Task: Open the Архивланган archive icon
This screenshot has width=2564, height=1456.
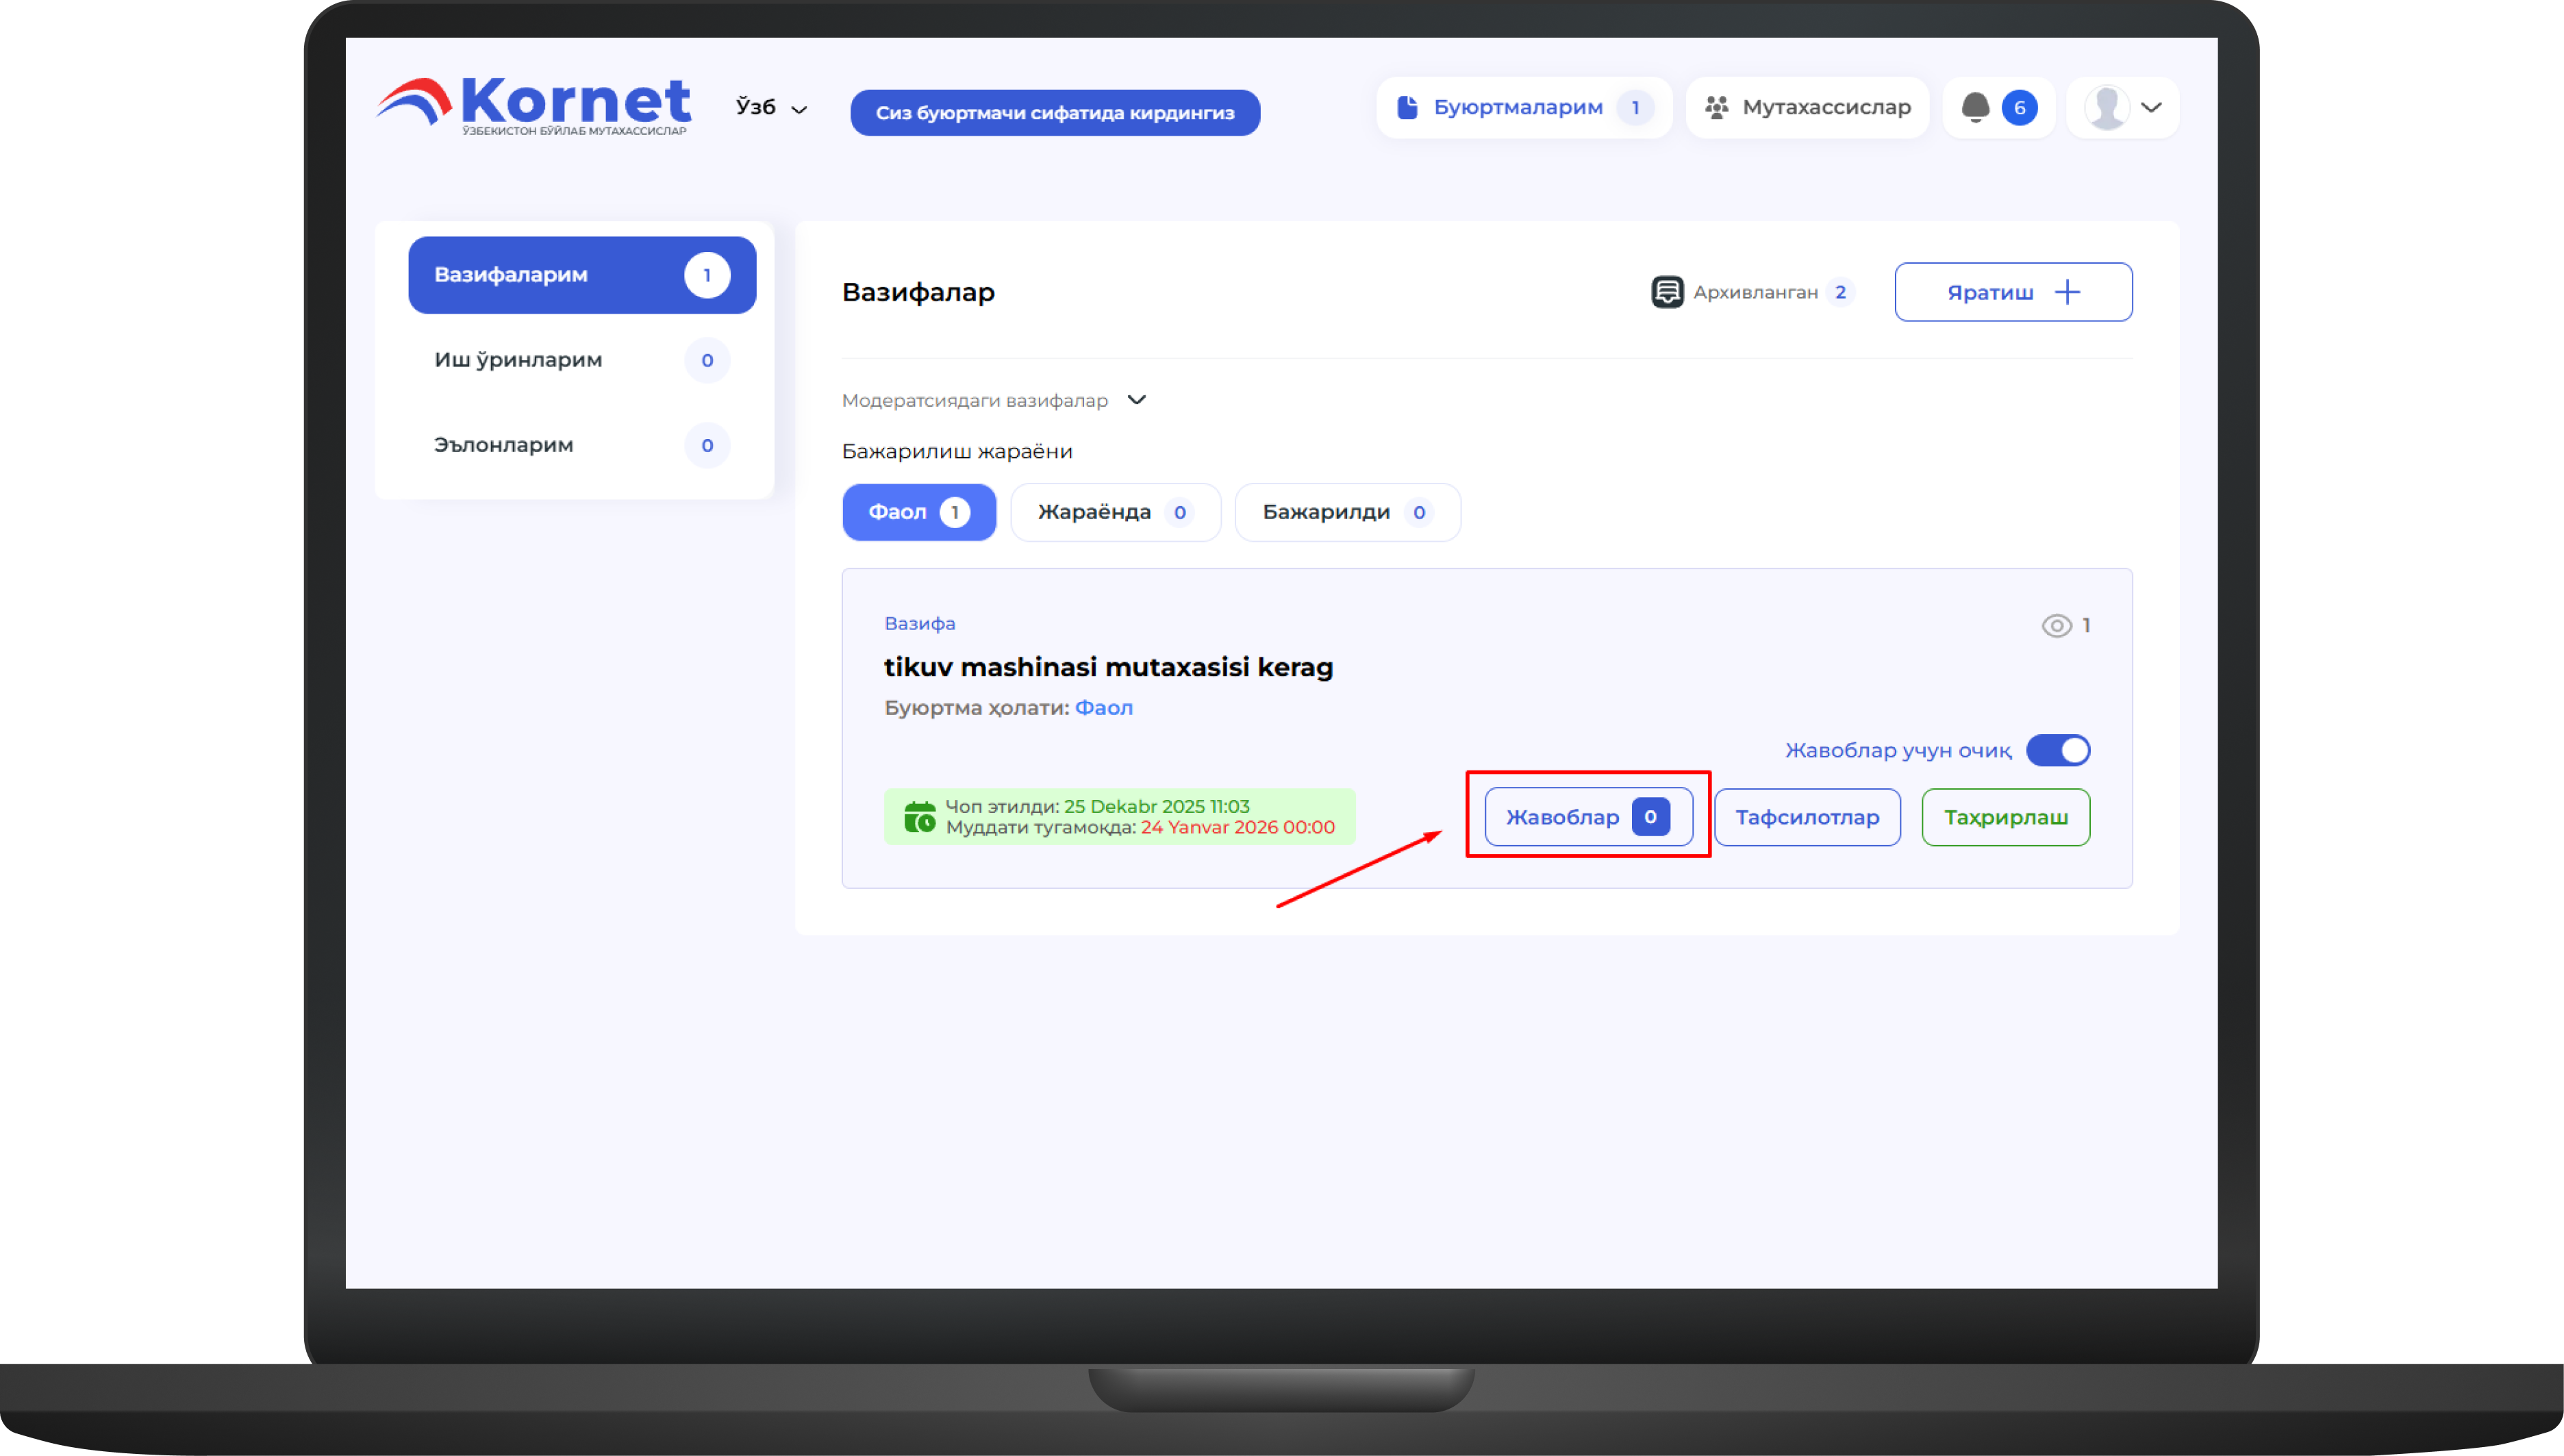Action: (x=1667, y=292)
